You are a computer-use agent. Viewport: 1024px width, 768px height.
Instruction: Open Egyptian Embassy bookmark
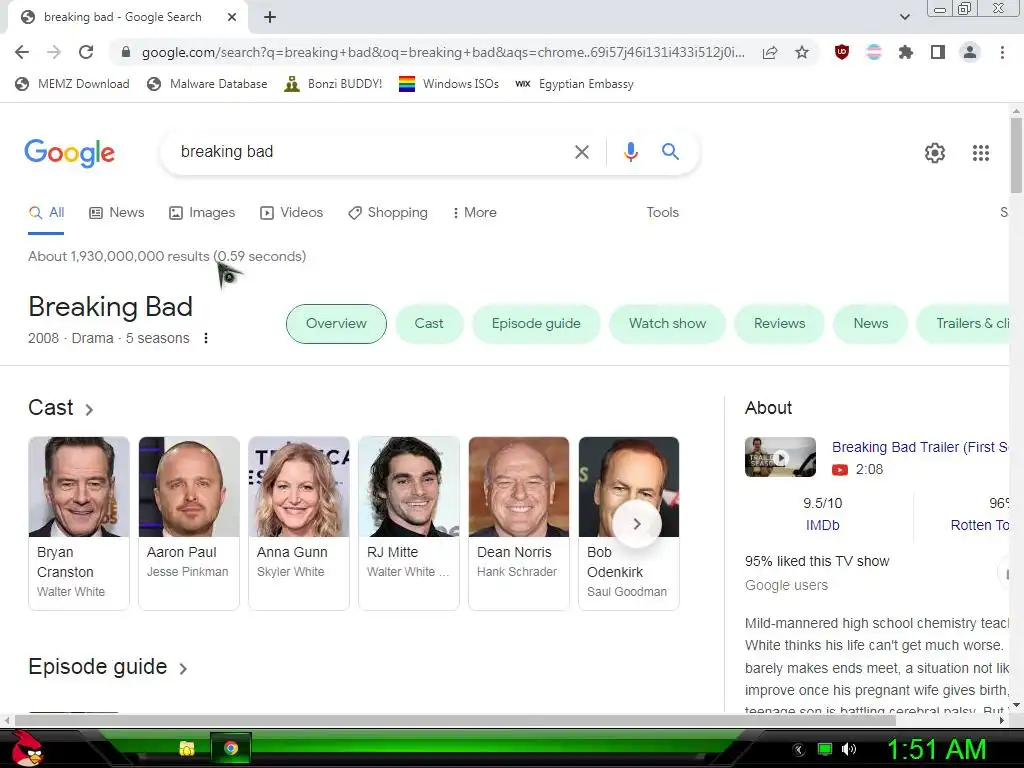[574, 84]
